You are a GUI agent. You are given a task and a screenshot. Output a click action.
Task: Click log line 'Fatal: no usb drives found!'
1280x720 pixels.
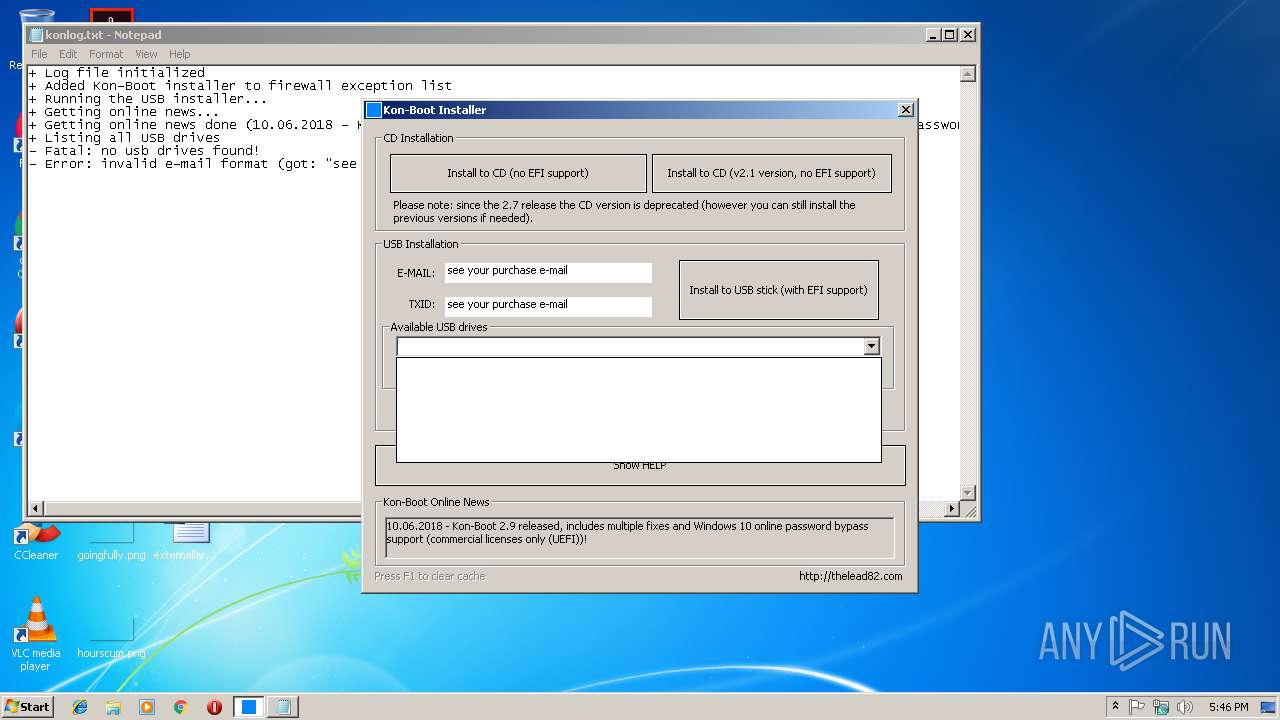(x=144, y=151)
